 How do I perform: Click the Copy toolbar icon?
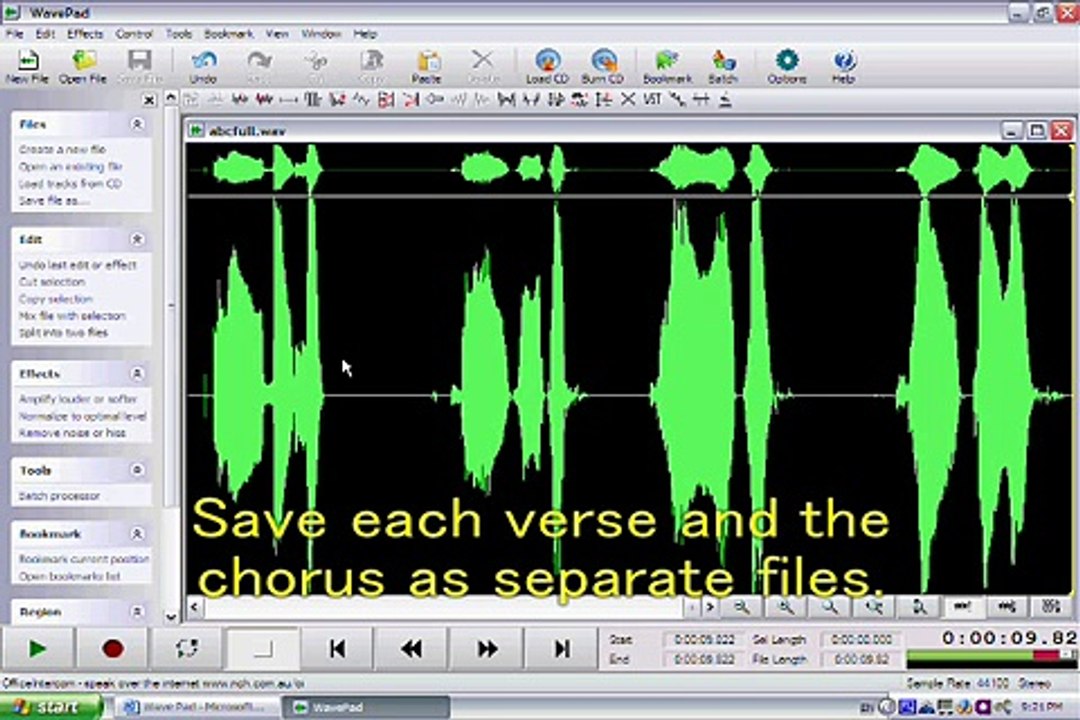[x=371, y=67]
